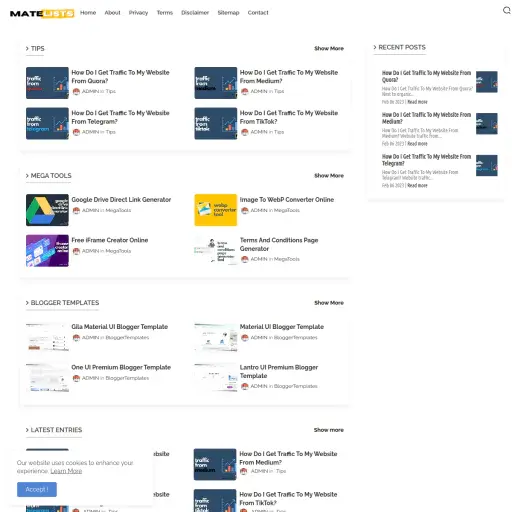This screenshot has height=512, width=512.
Task: Open Google Drive Direct Link Generator thumbnail
Action: point(47,210)
